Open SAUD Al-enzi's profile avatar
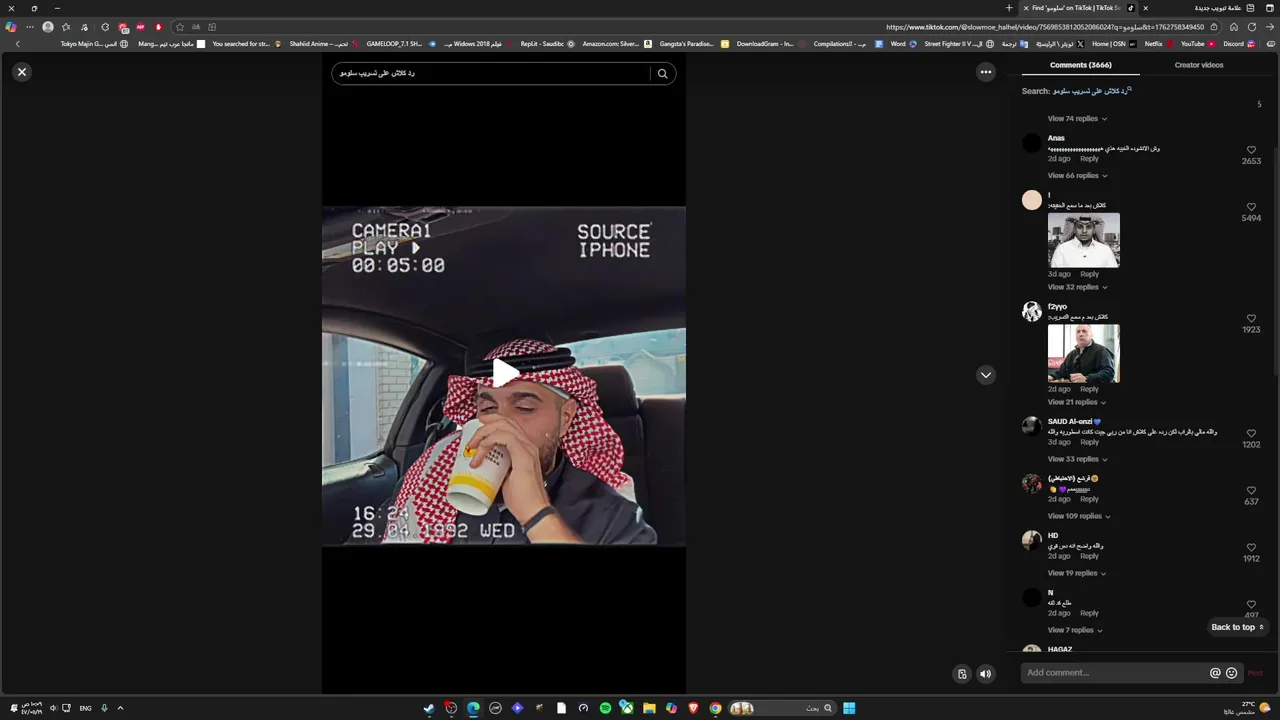Image resolution: width=1280 pixels, height=720 pixels. 1032,427
